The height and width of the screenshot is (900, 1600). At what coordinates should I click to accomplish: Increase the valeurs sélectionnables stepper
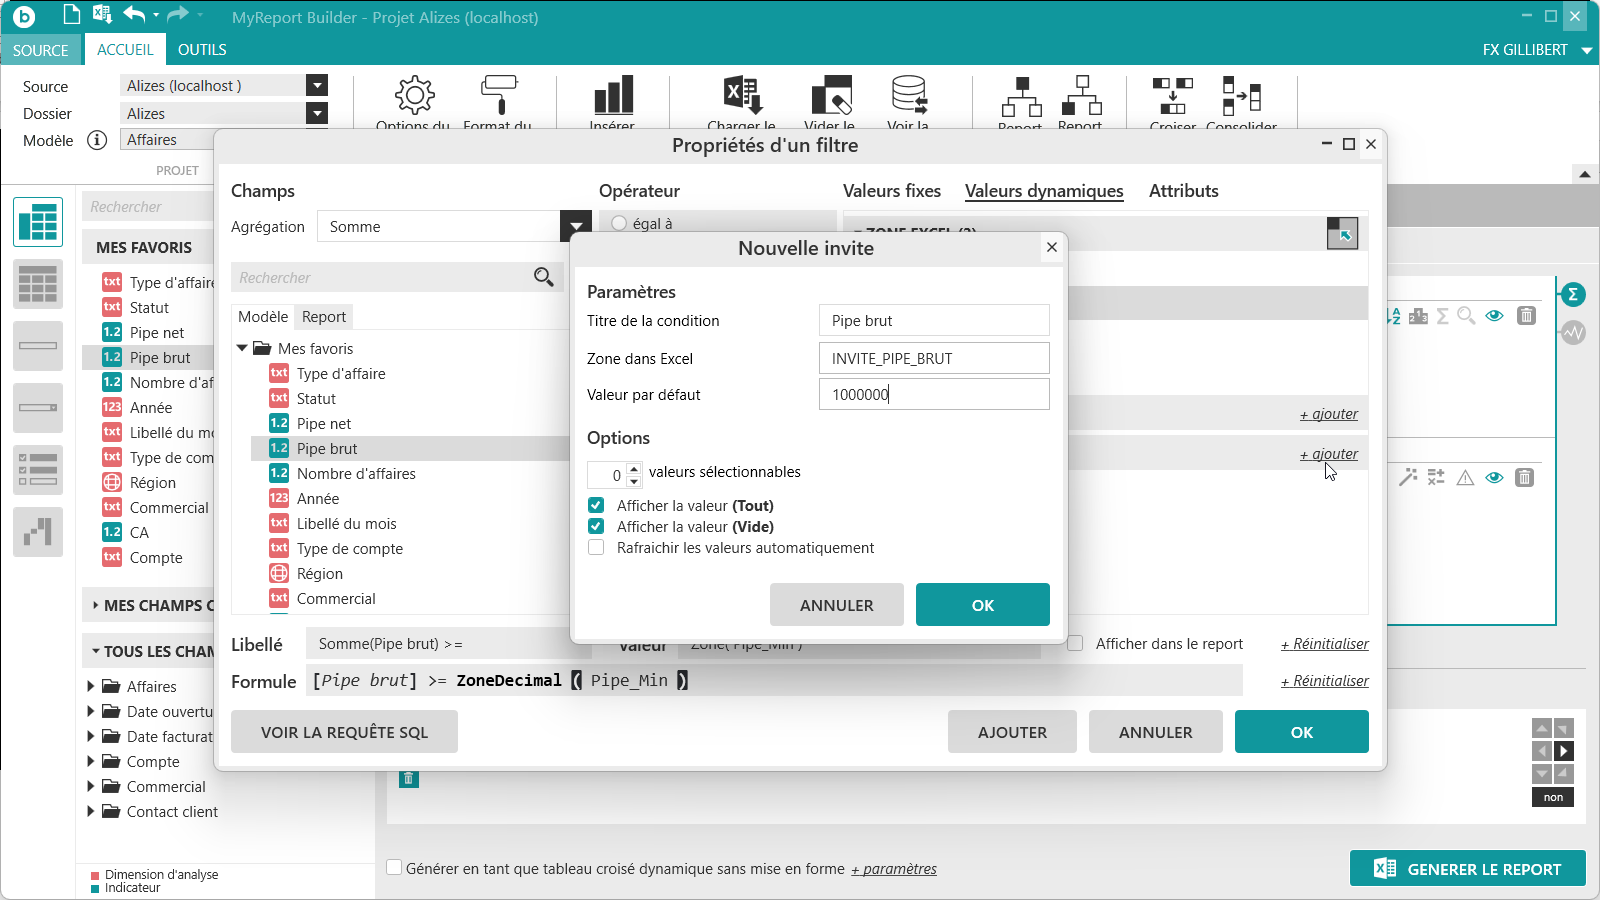click(634, 468)
